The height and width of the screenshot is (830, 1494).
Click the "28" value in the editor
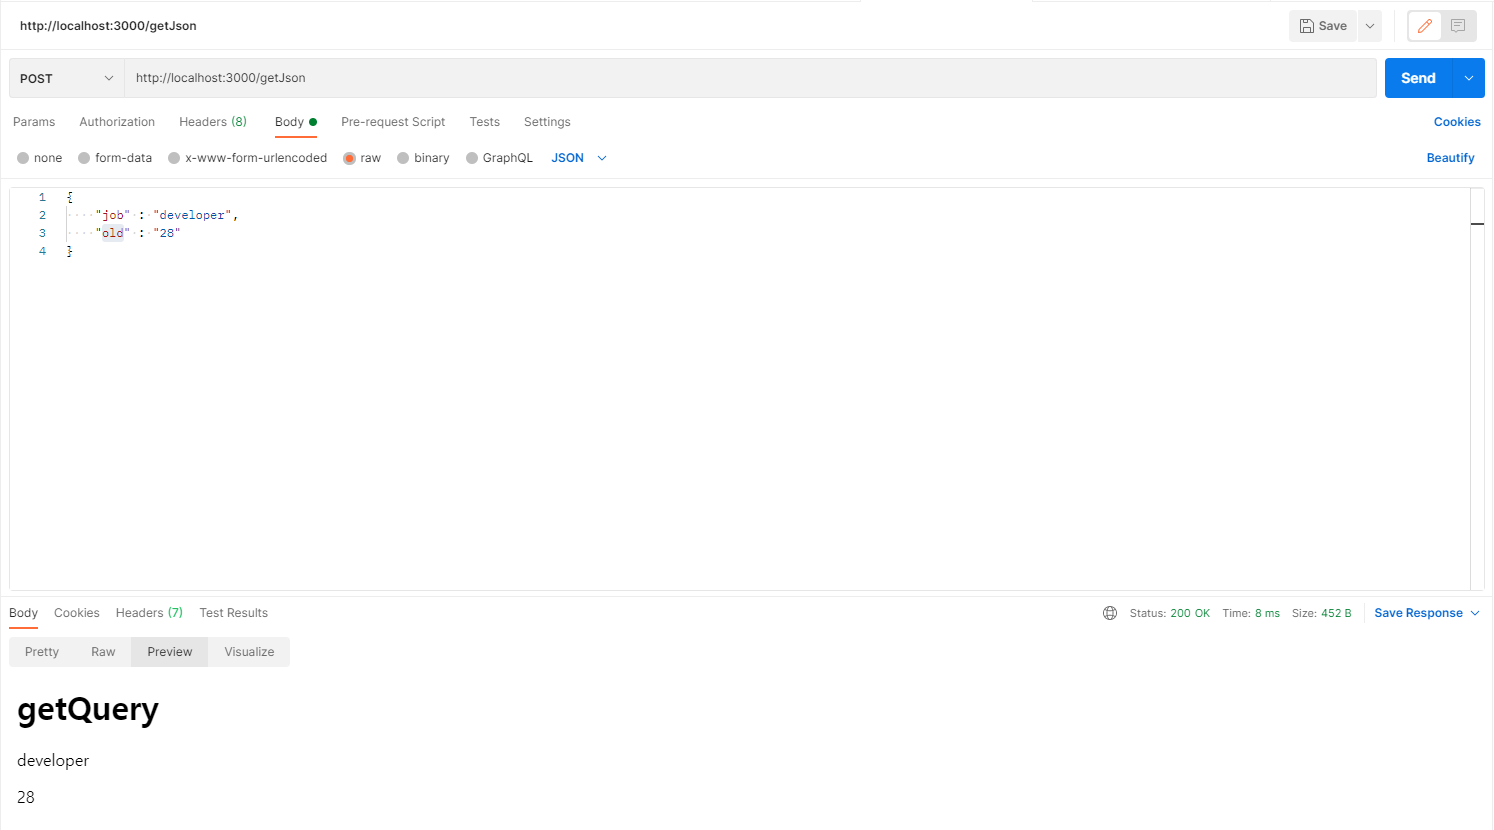pos(166,233)
